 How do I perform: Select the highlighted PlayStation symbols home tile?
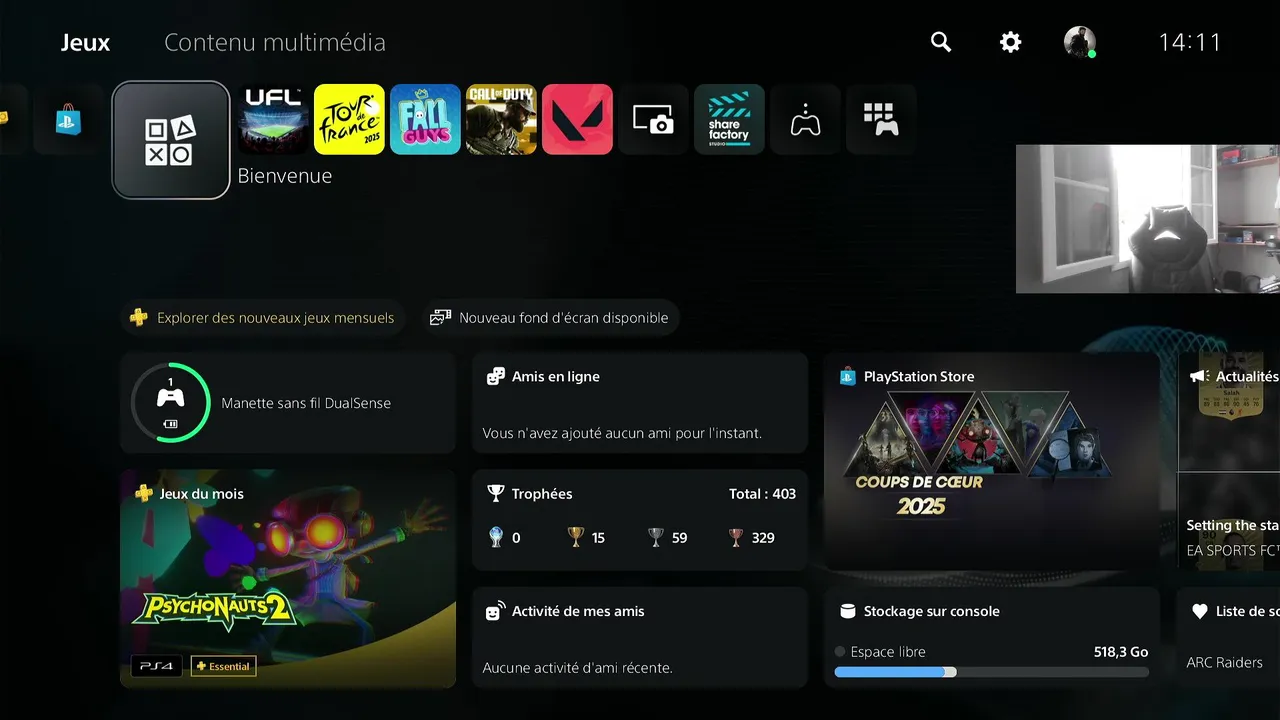pyautogui.click(x=171, y=140)
